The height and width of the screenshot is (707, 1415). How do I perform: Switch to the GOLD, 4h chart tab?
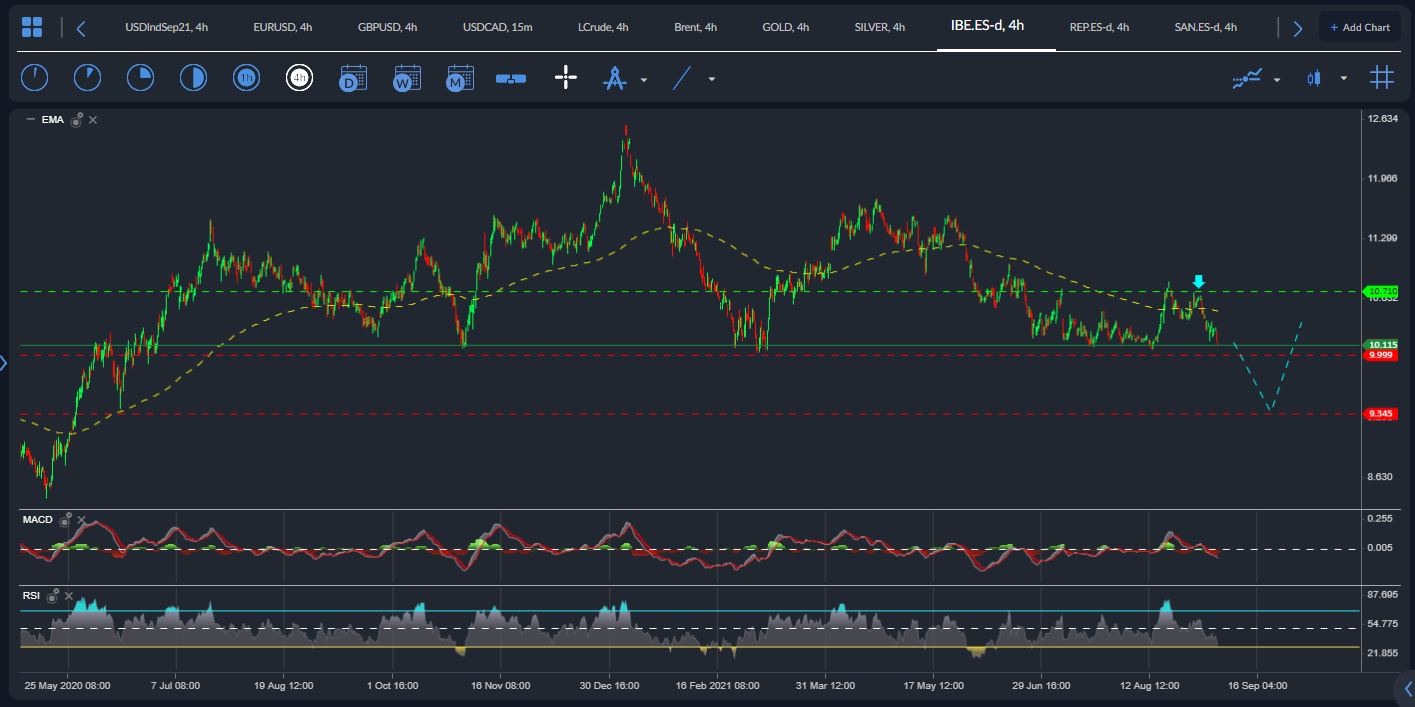[x=785, y=27]
